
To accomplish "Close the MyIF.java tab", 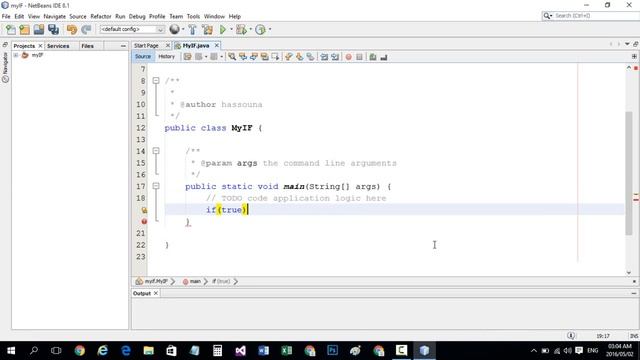I will click(217, 46).
